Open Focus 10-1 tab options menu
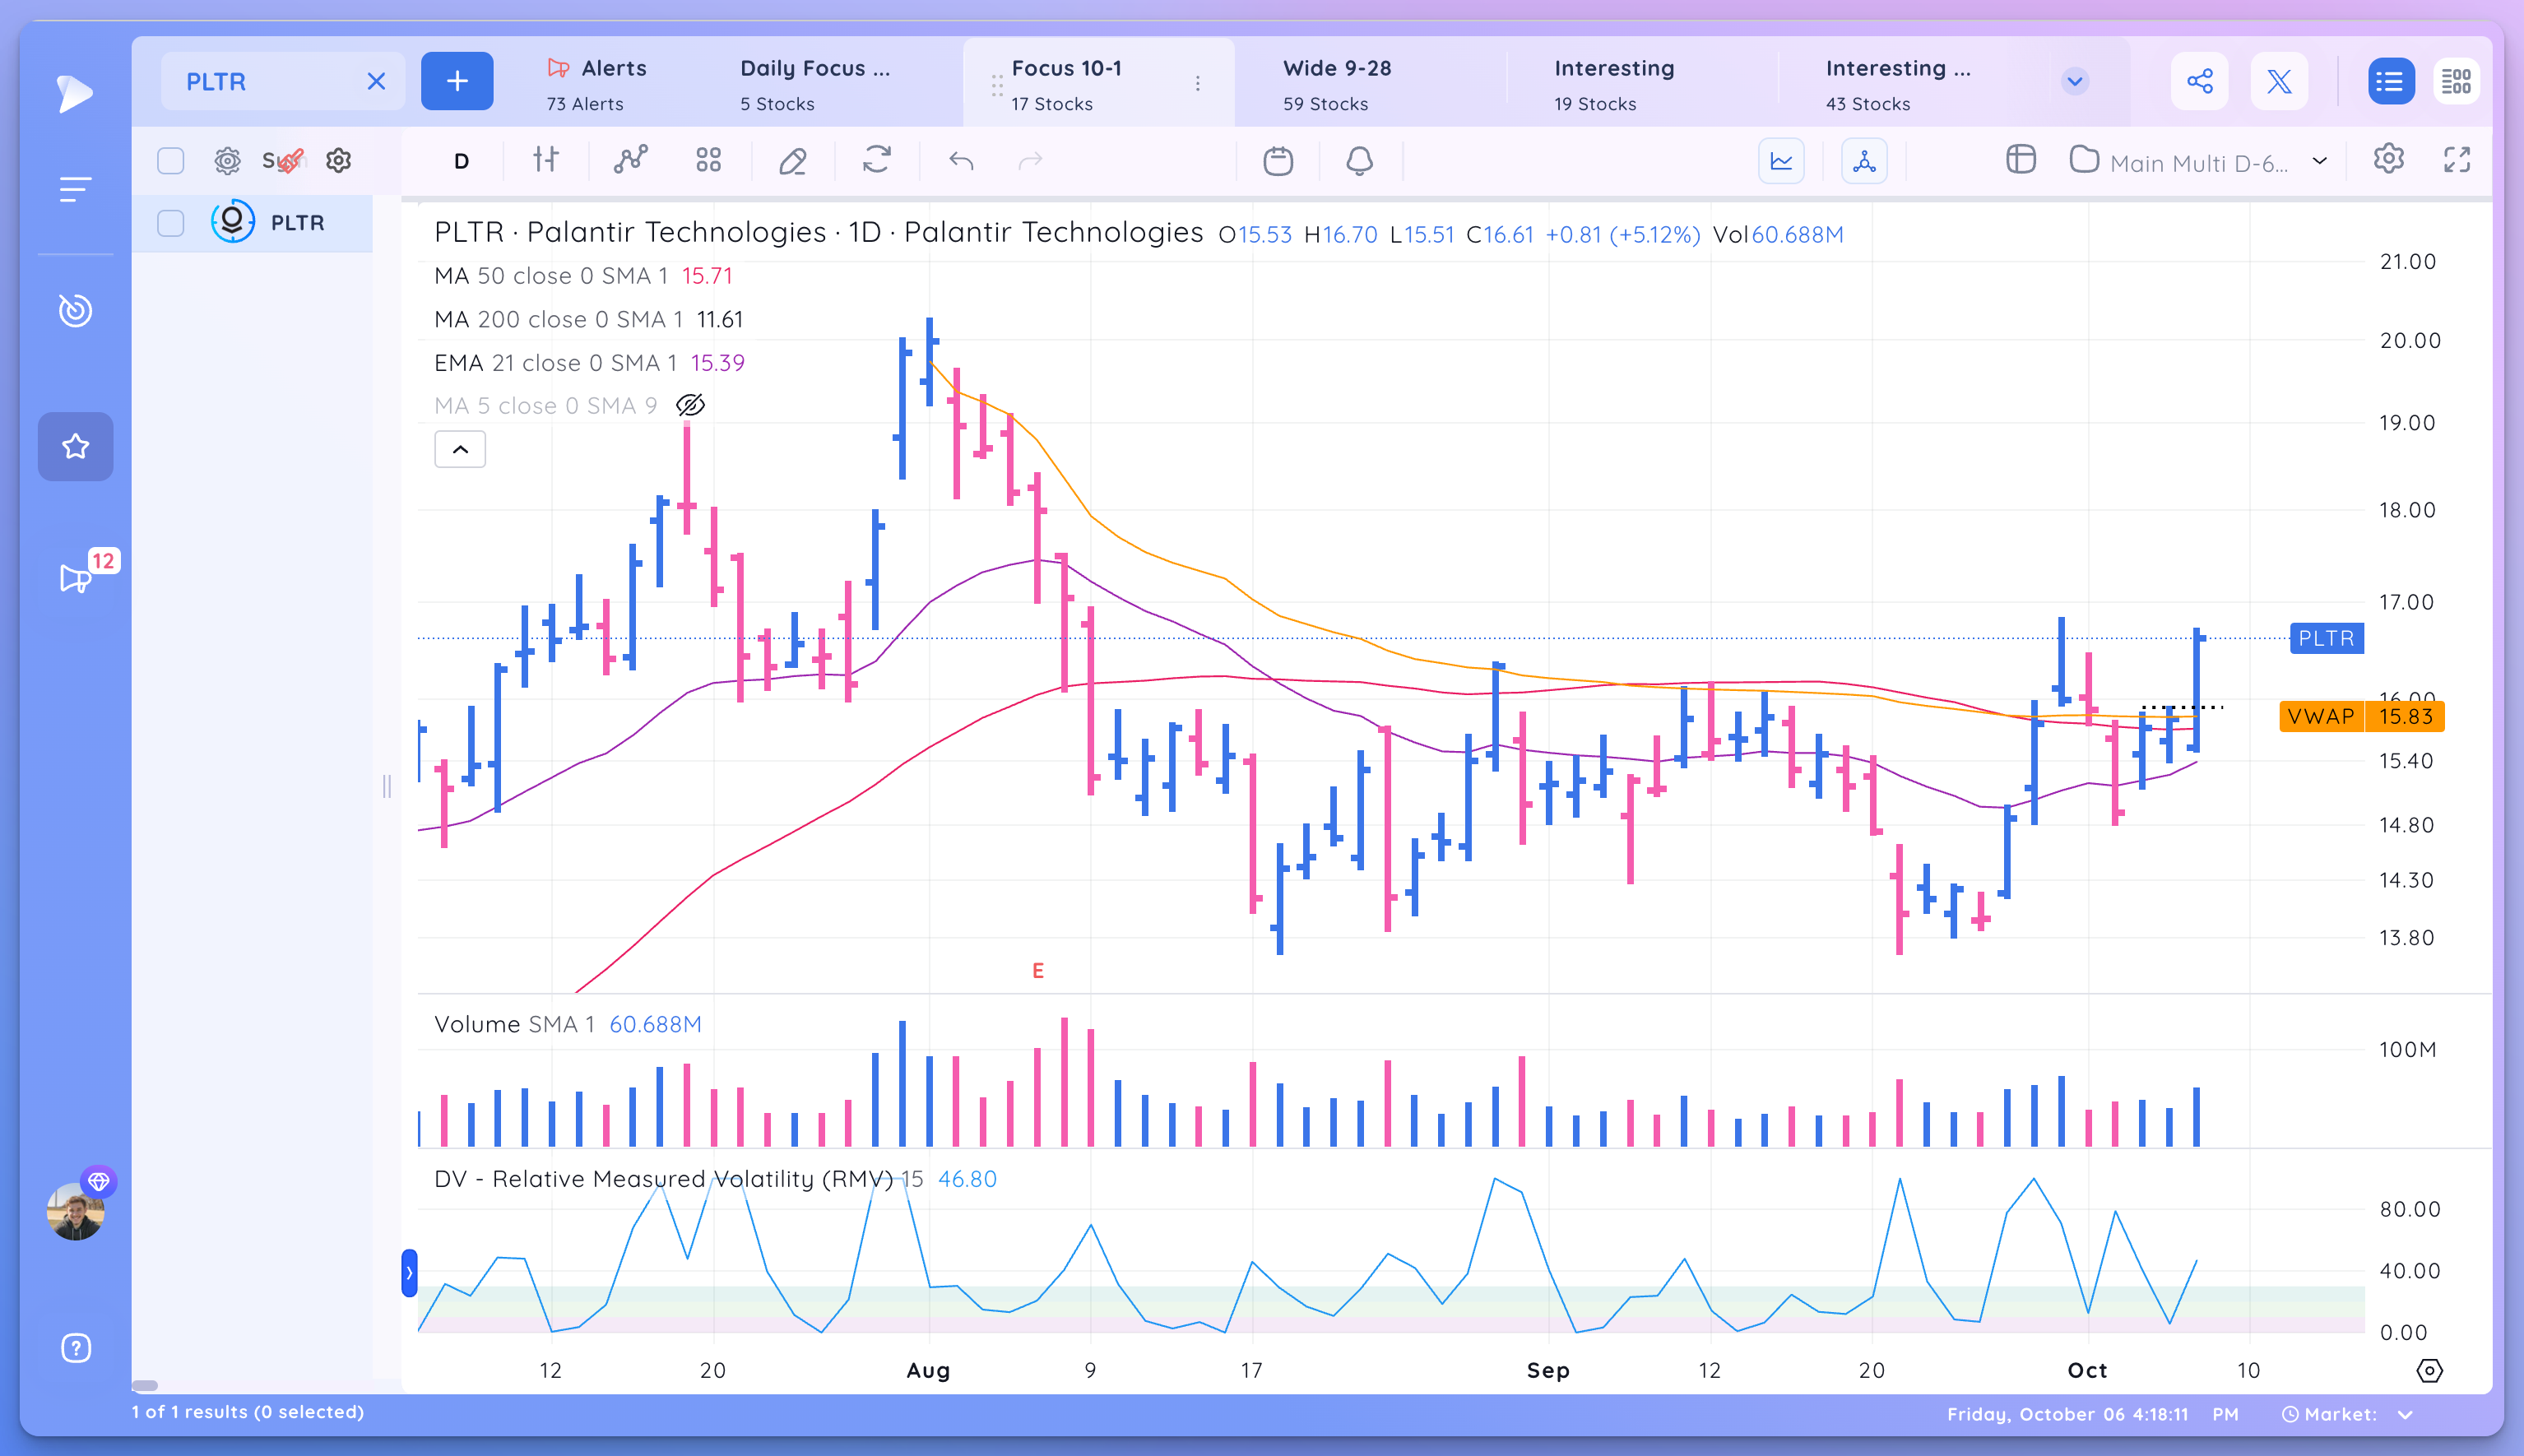The height and width of the screenshot is (1456, 2524). [1198, 84]
